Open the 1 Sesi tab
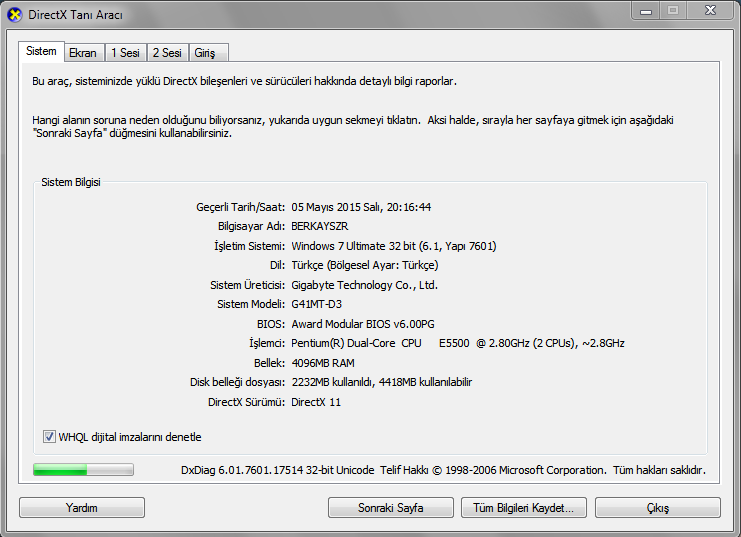This screenshot has height=537, width=741. [126, 53]
